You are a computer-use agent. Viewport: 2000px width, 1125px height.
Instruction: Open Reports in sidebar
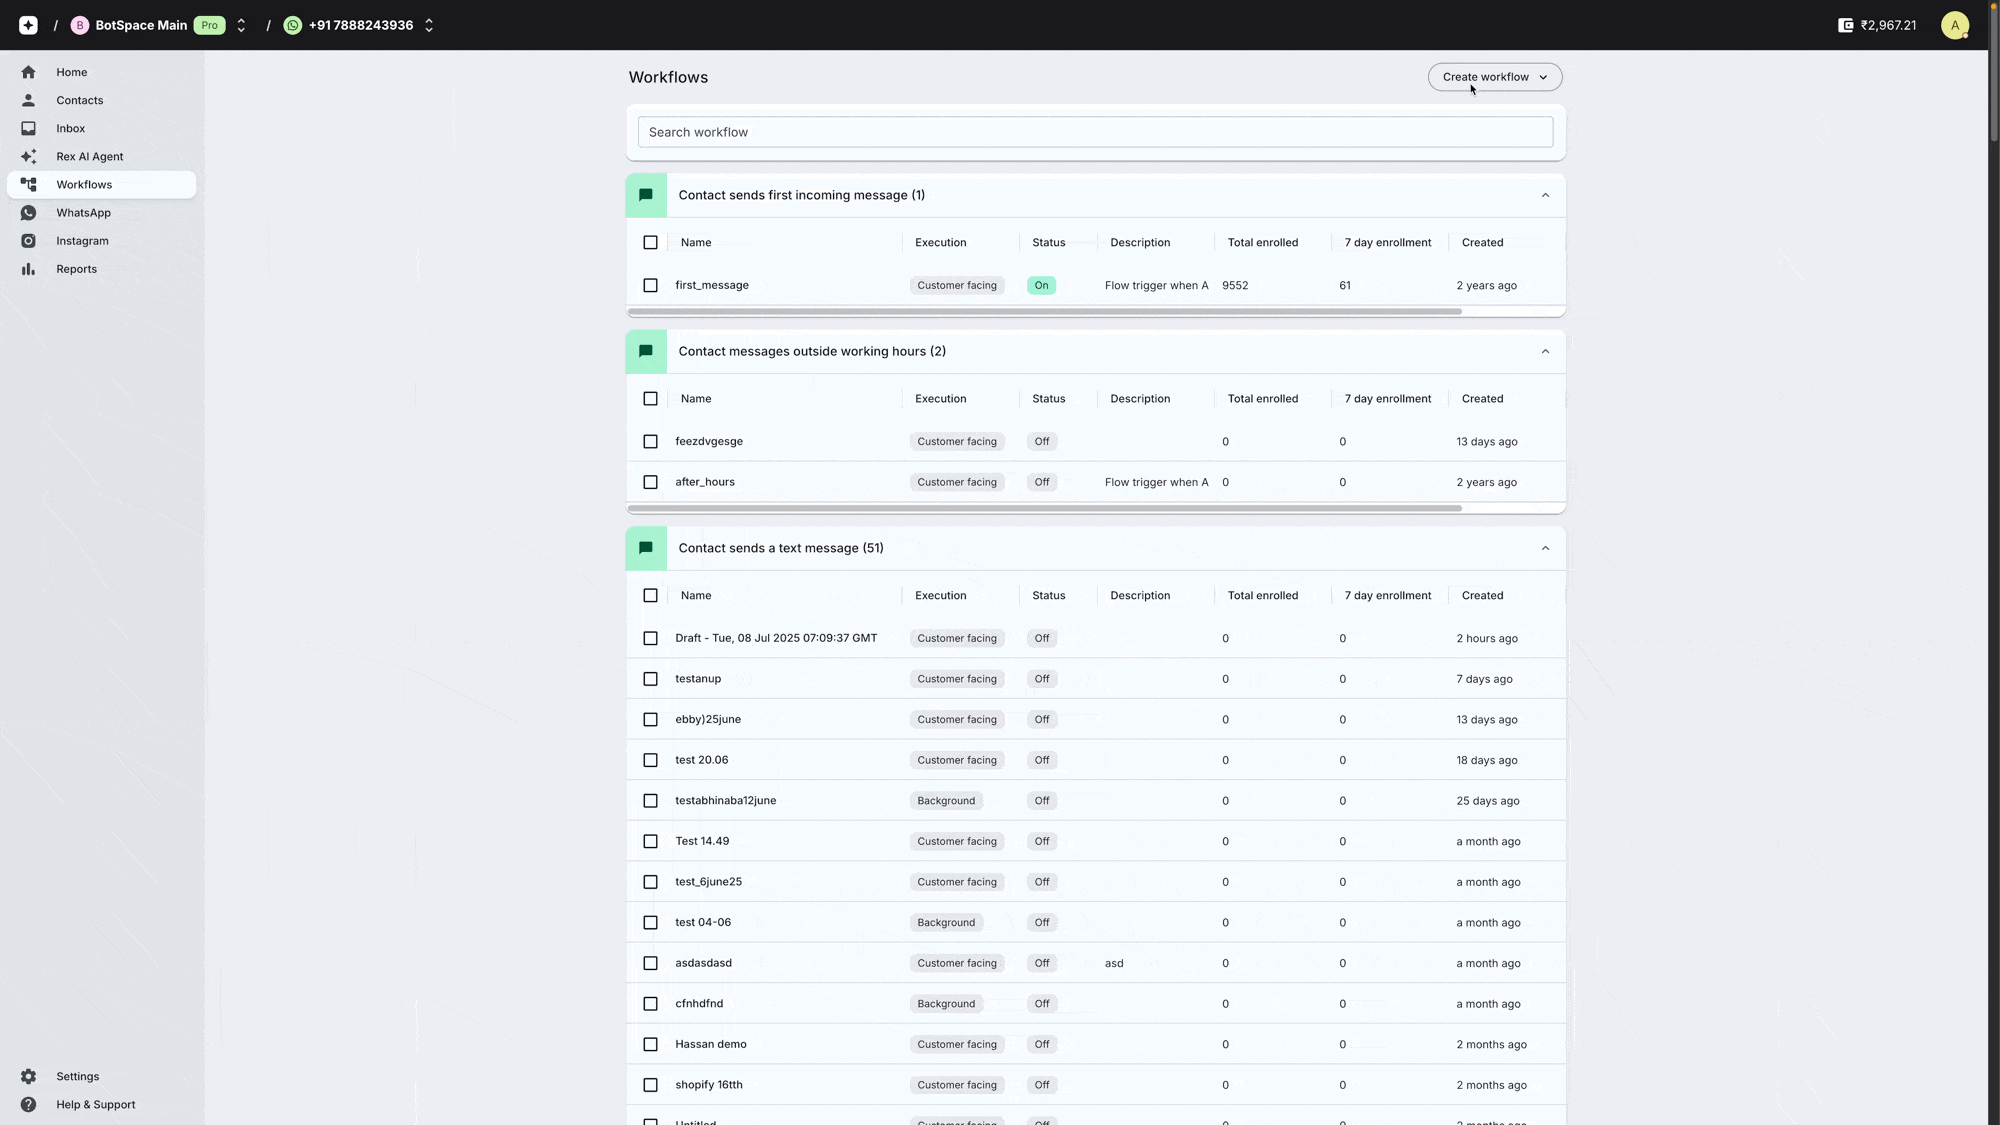point(101,269)
